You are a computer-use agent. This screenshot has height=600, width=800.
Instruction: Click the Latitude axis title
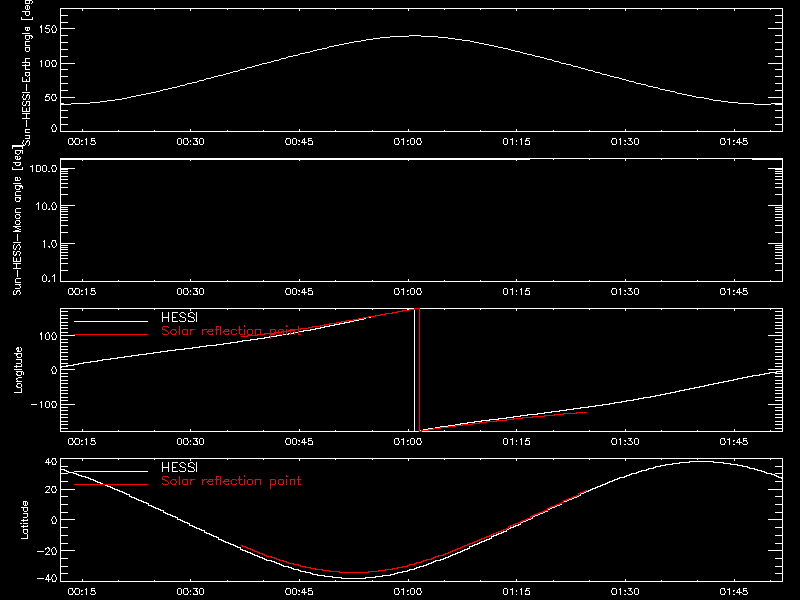tap(24, 520)
